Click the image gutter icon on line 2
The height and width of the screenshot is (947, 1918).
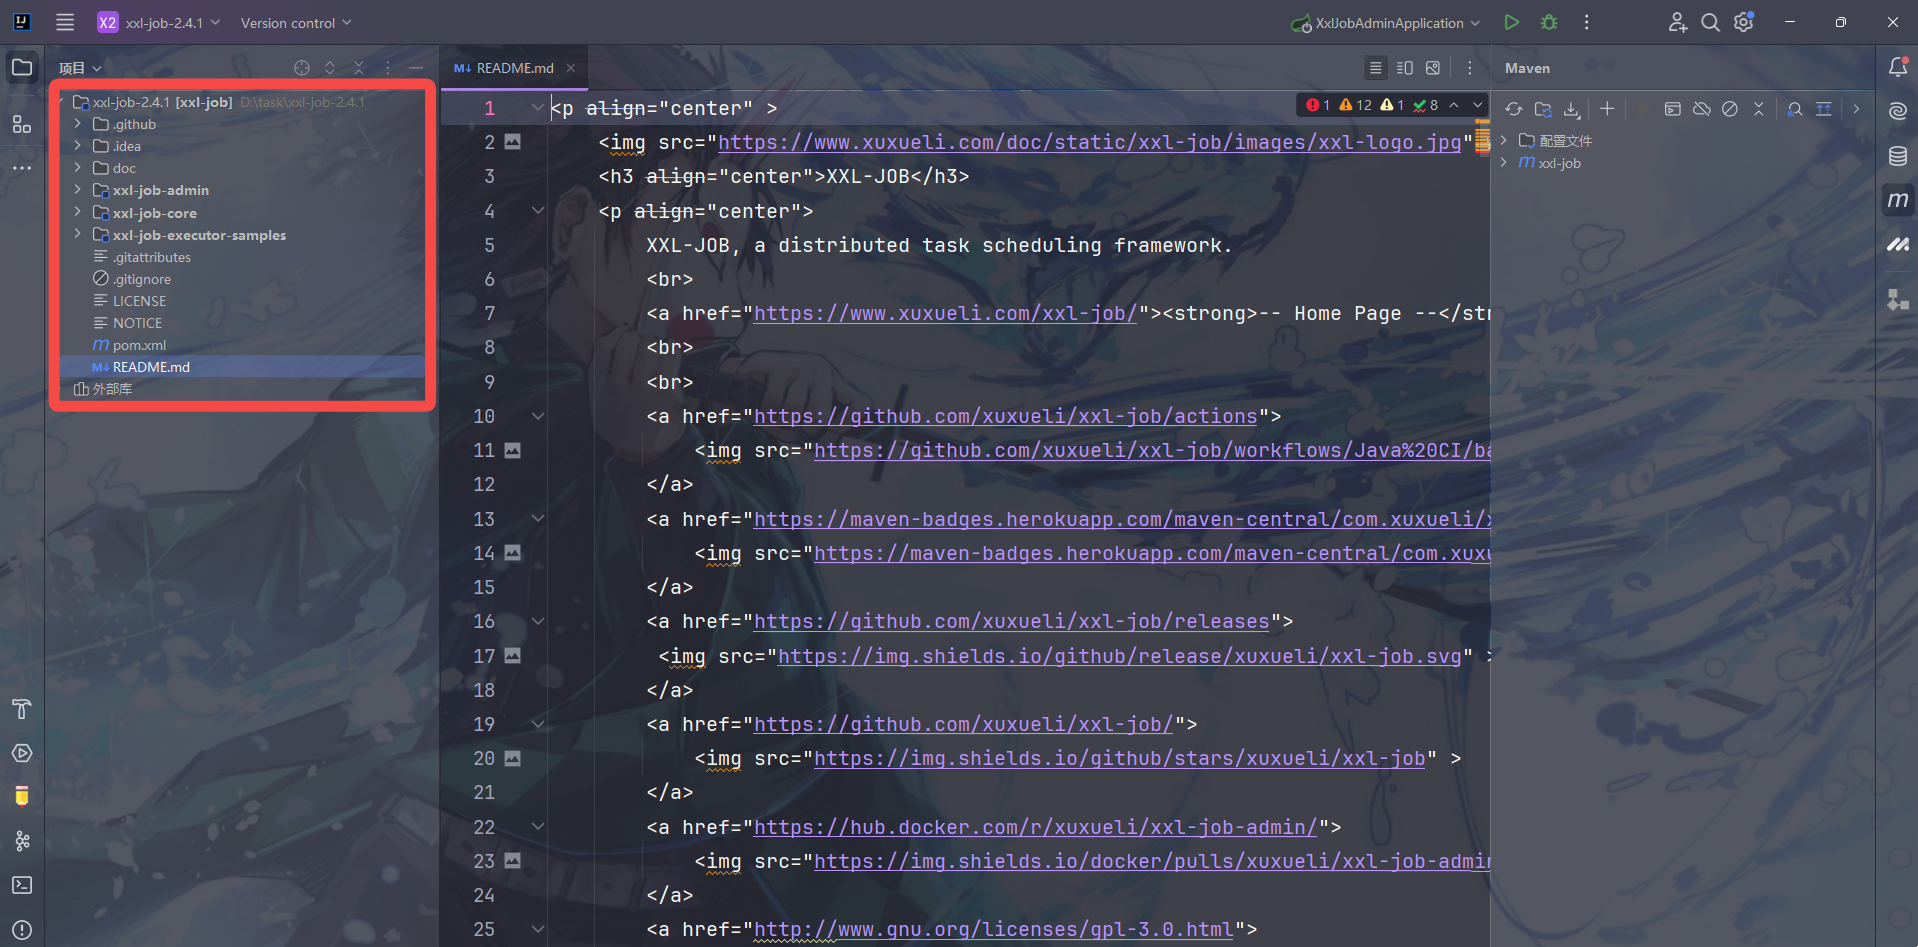(x=513, y=142)
